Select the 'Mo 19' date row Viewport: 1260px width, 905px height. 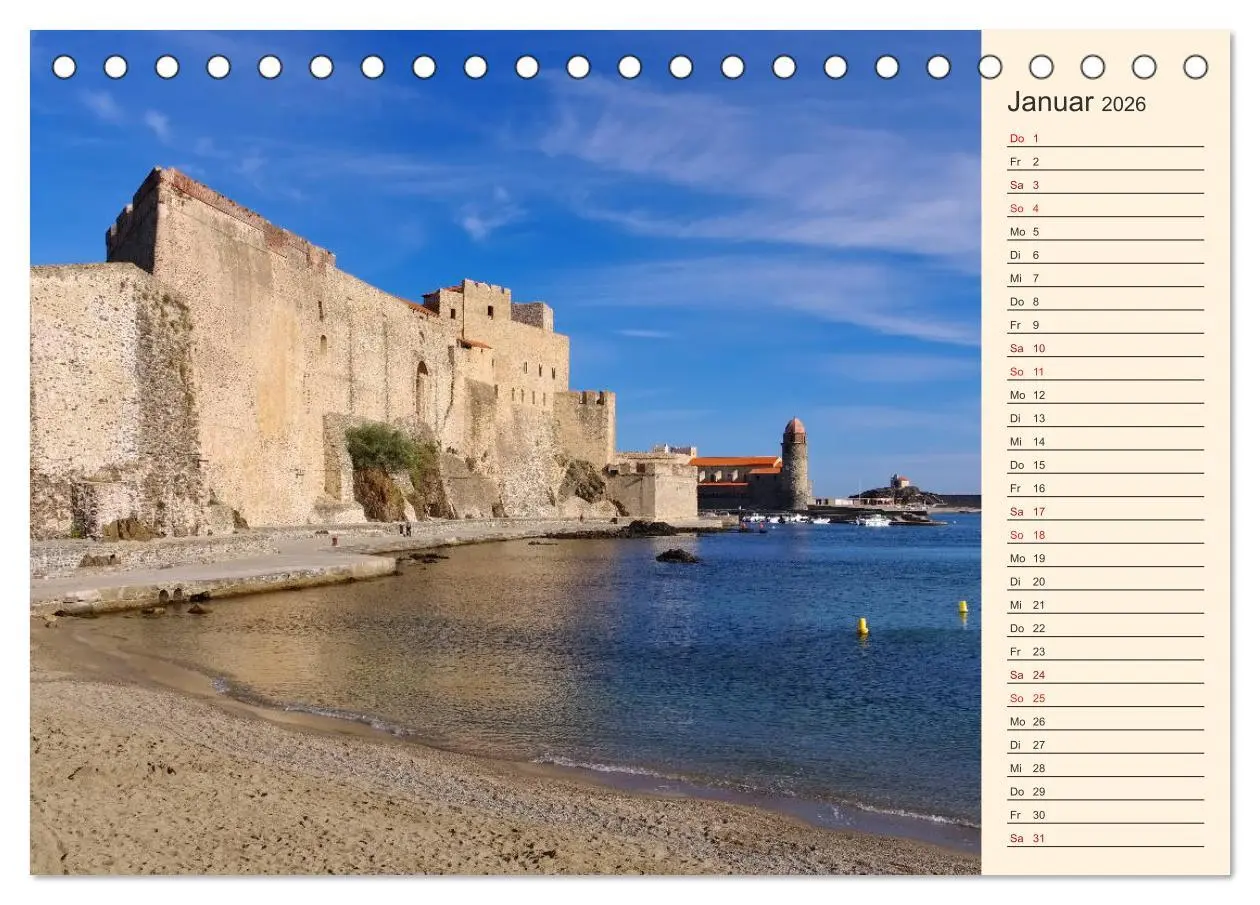point(1105,558)
